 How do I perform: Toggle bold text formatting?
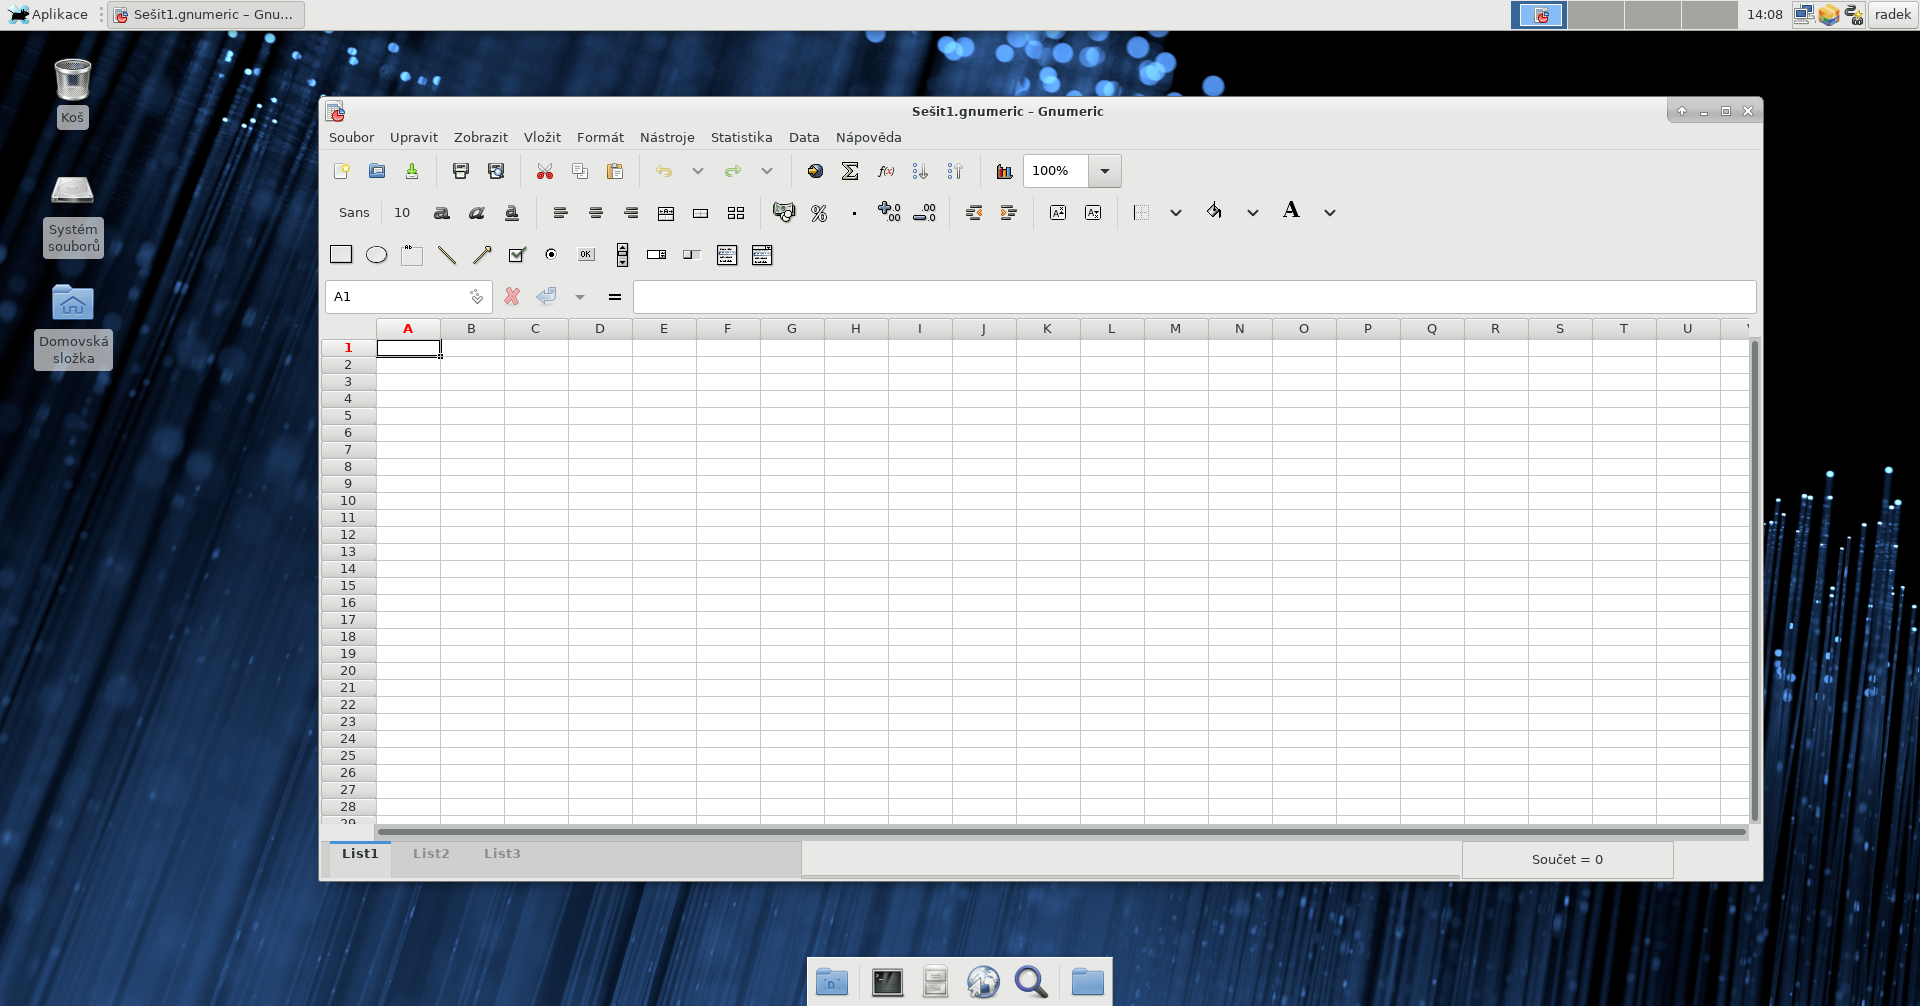[441, 213]
